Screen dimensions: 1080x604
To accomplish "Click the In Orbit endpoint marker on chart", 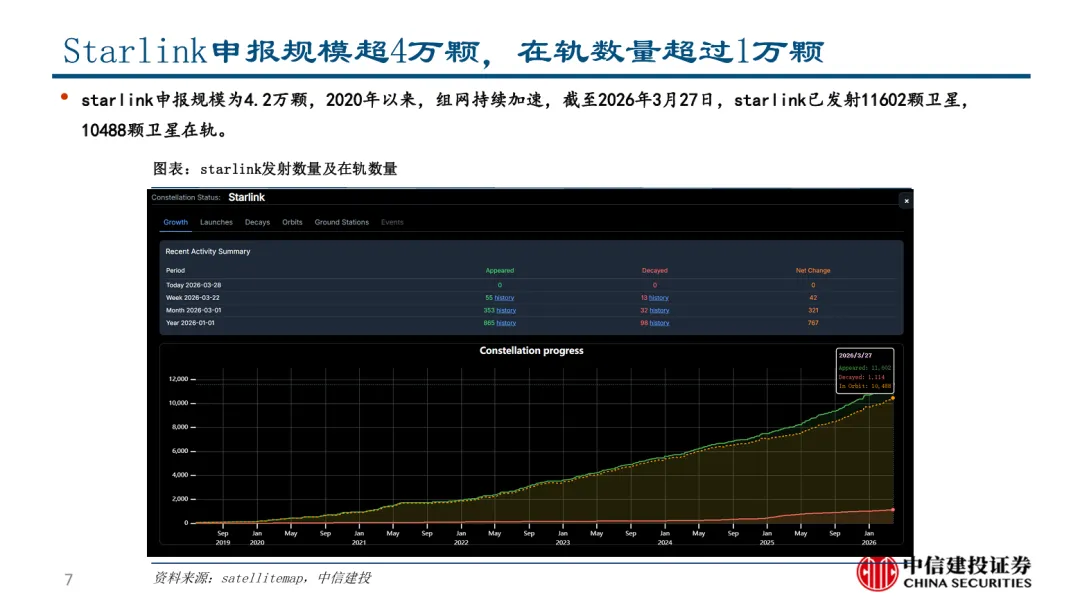I will (893, 398).
